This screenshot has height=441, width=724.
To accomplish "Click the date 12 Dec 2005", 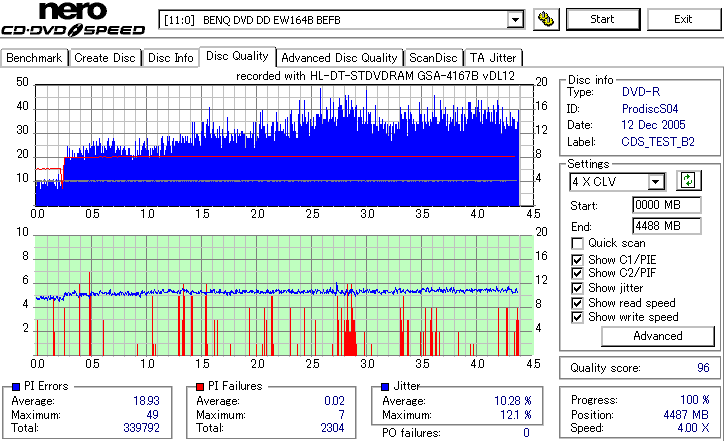I will pyautogui.click(x=653, y=125).
